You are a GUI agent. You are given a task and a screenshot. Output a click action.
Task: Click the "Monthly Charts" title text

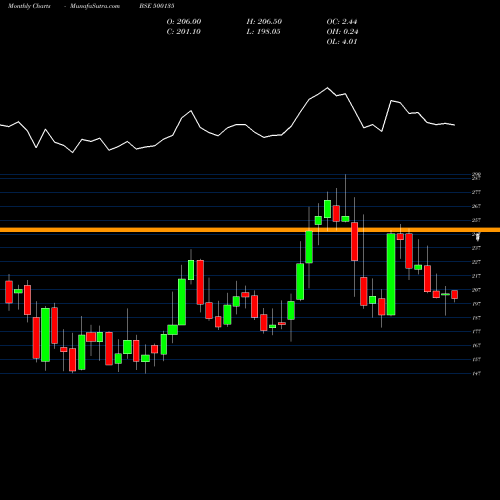pos(29,6)
